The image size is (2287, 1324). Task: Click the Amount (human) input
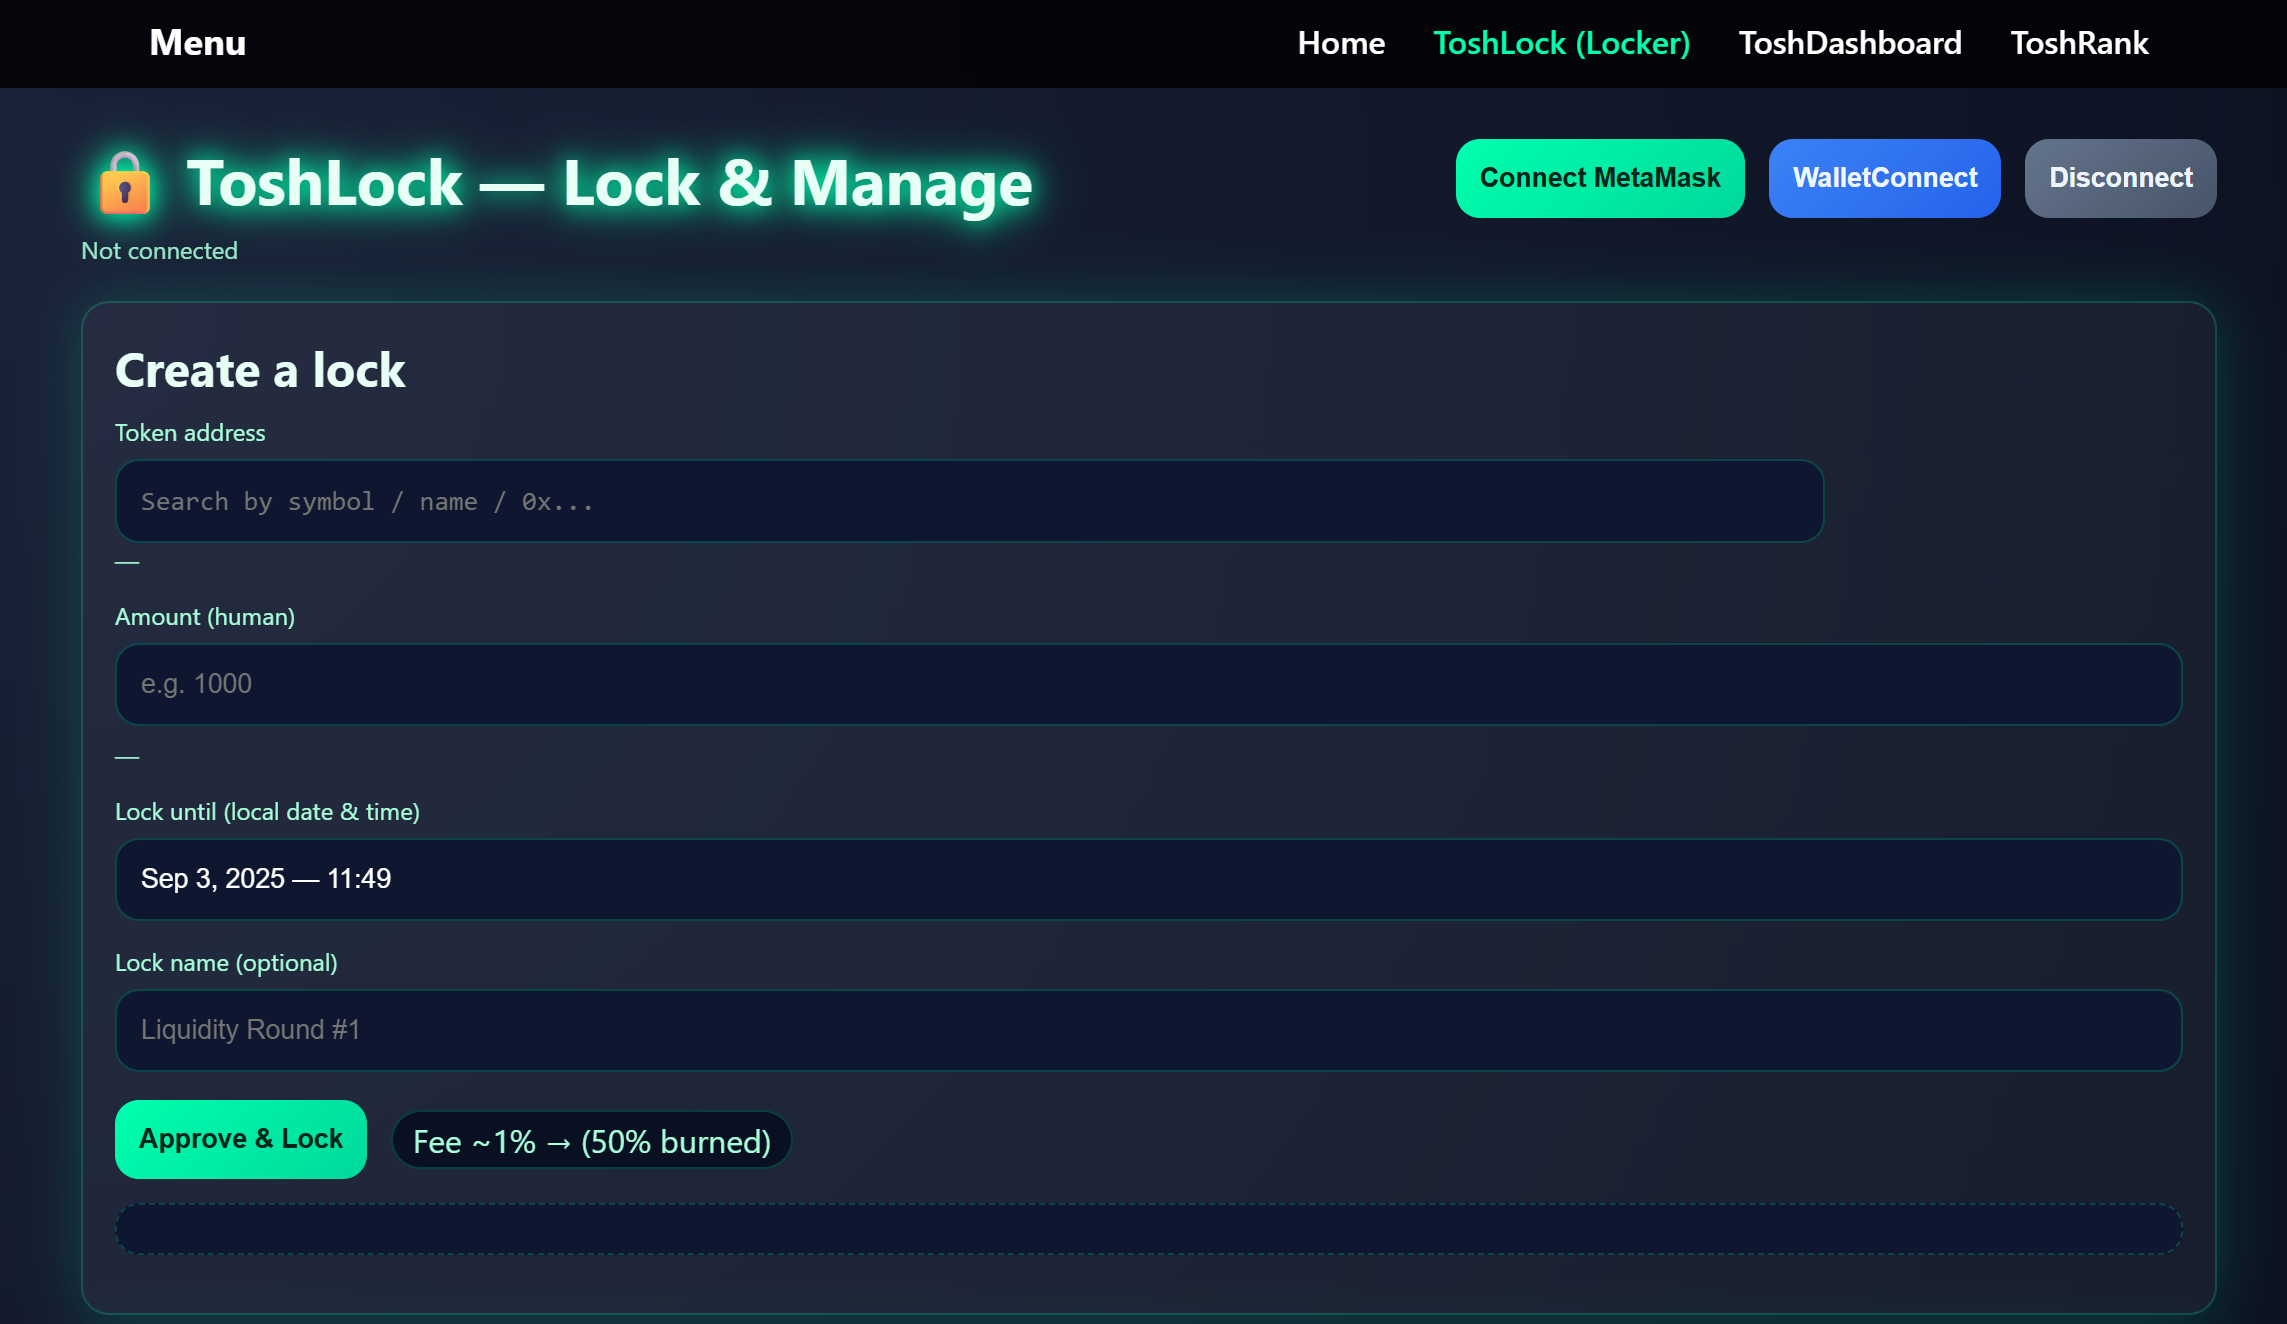pyautogui.click(x=1147, y=684)
